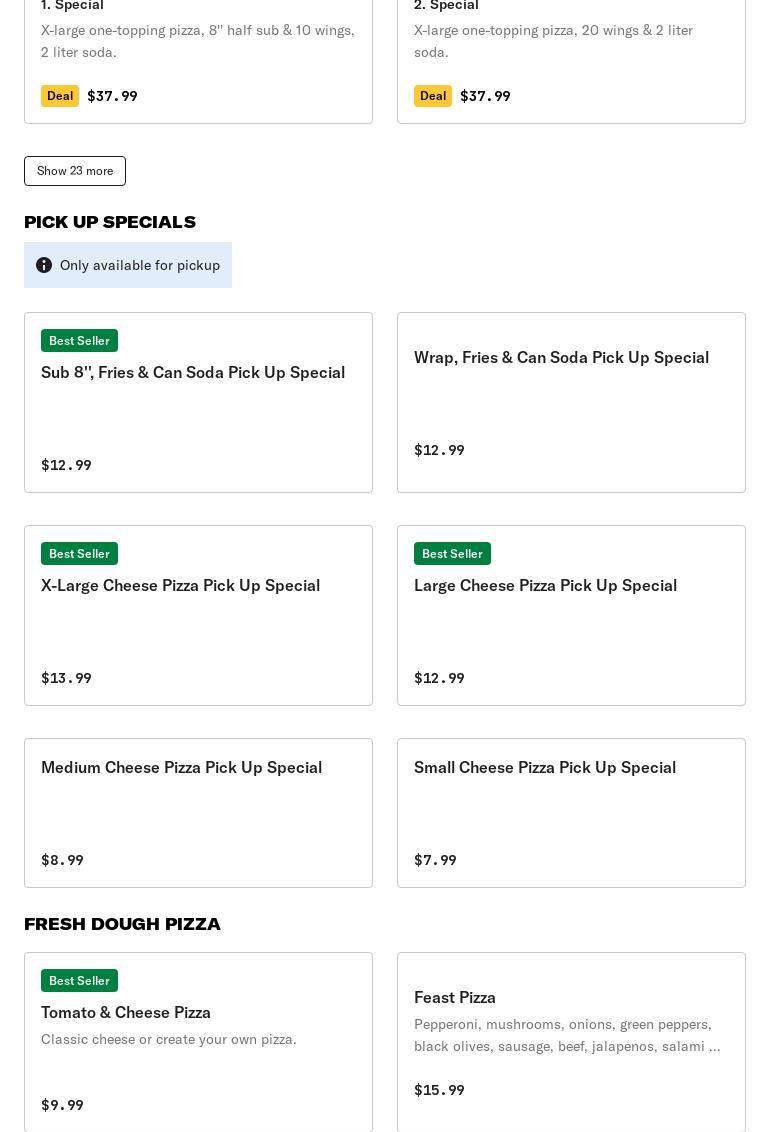Viewport: 770px width, 1132px height.
Task: Choose X-Large Cheese Pizza Pick Up Special
Action: (198, 616)
